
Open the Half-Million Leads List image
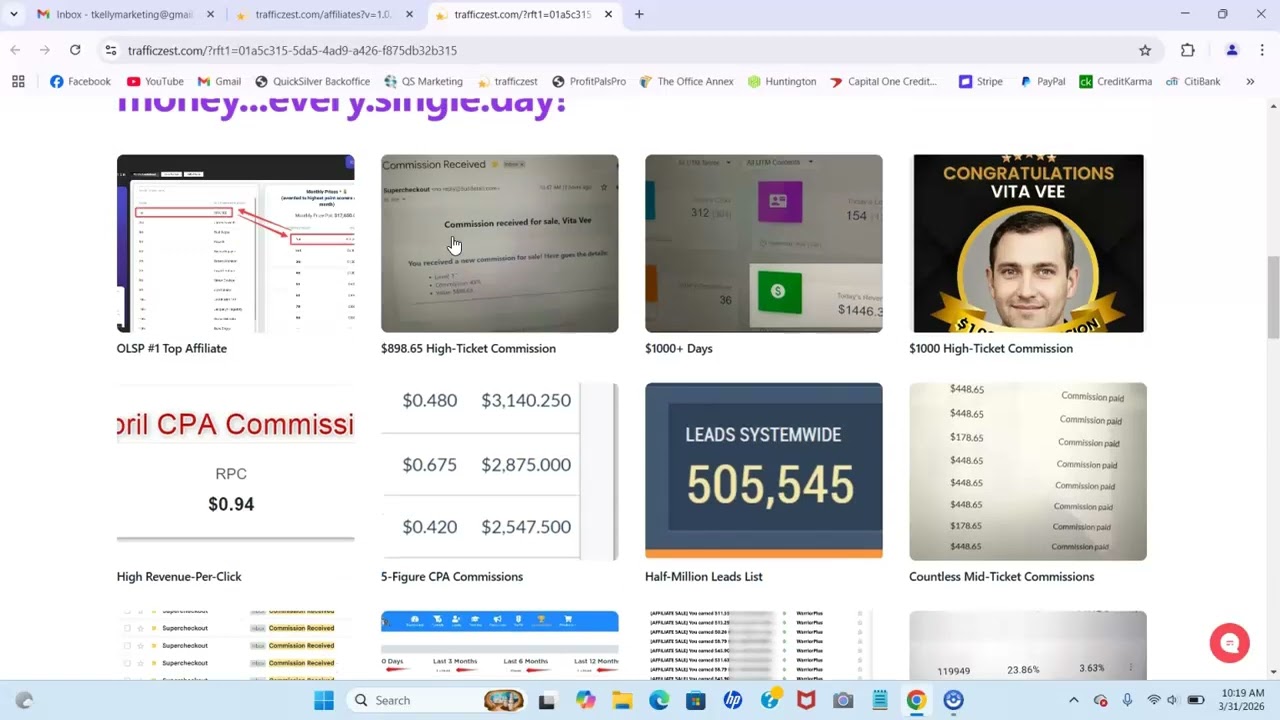point(763,470)
